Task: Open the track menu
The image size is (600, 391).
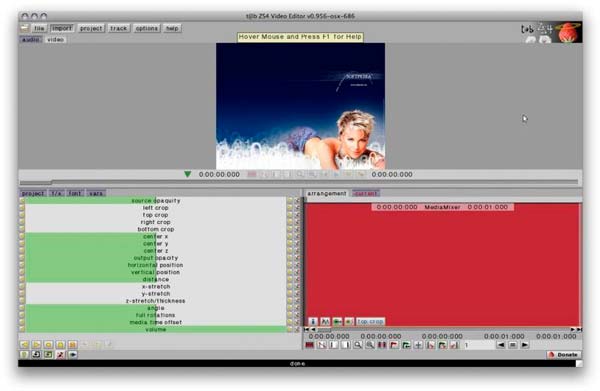Action: click(119, 28)
